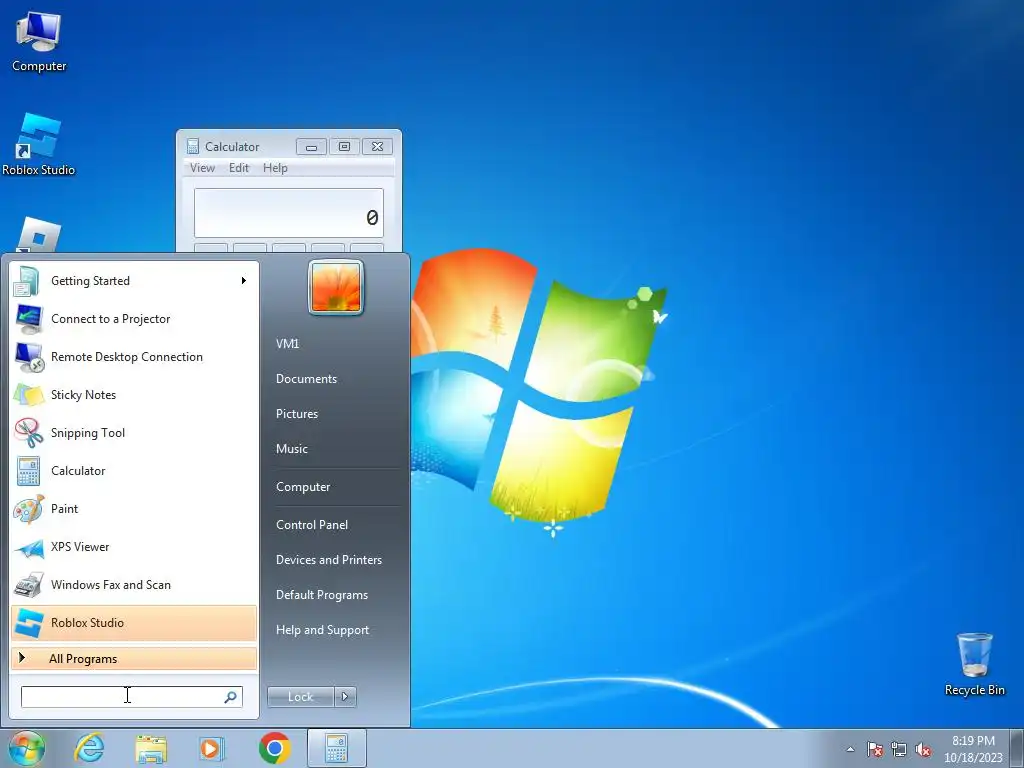Open Windows Explorer folder taskbar icon
The width and height of the screenshot is (1024, 768).
(151, 749)
